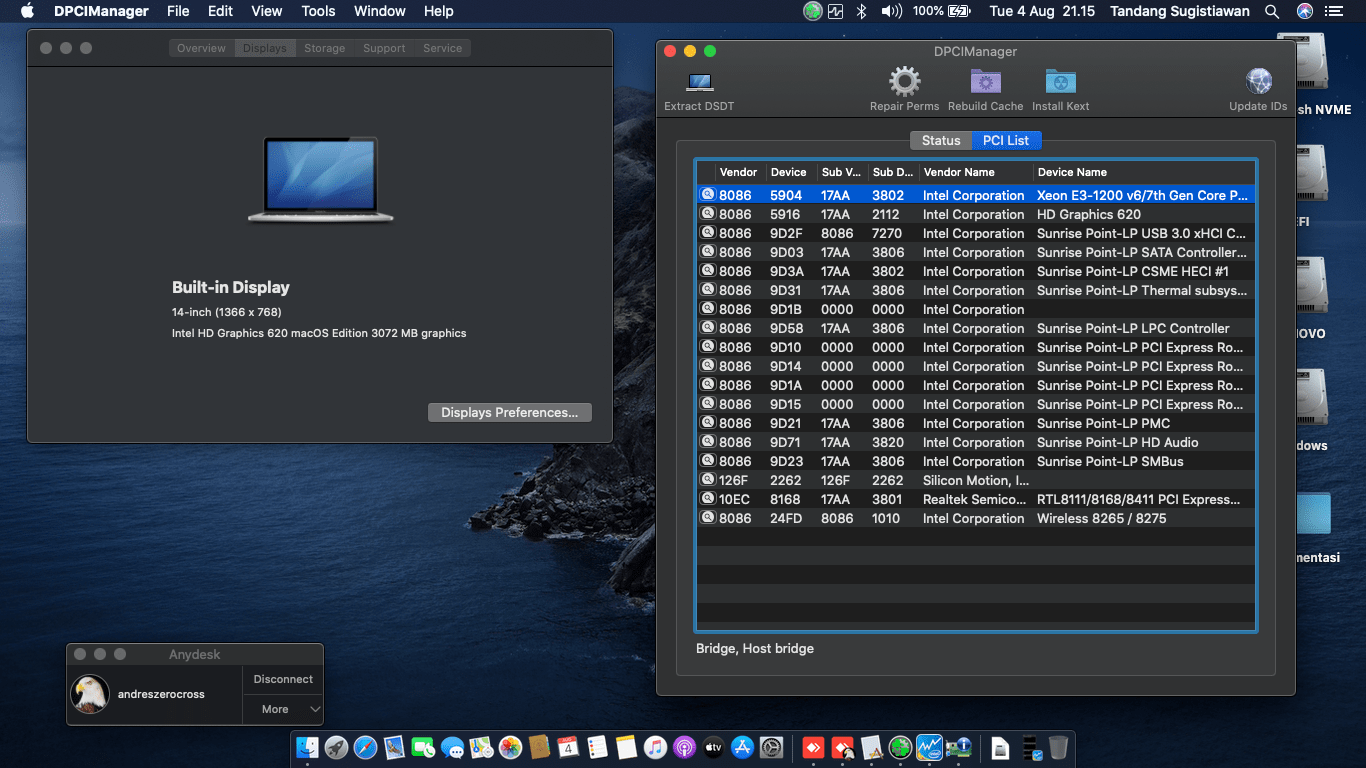Open the Help menu
This screenshot has height=768, width=1366.
click(439, 11)
